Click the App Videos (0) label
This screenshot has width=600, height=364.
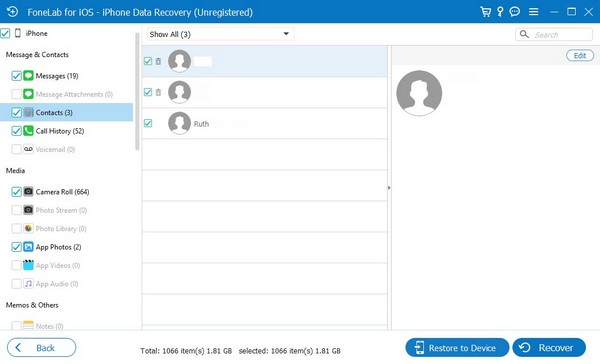(x=58, y=265)
